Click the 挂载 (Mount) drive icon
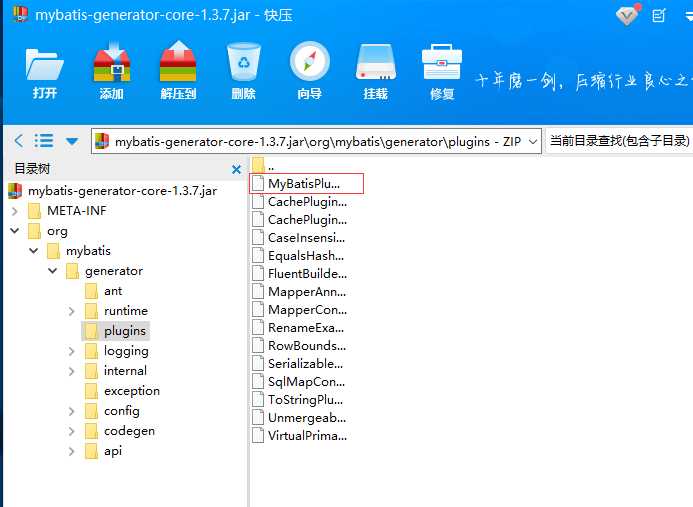The width and height of the screenshot is (693, 507). [376, 71]
